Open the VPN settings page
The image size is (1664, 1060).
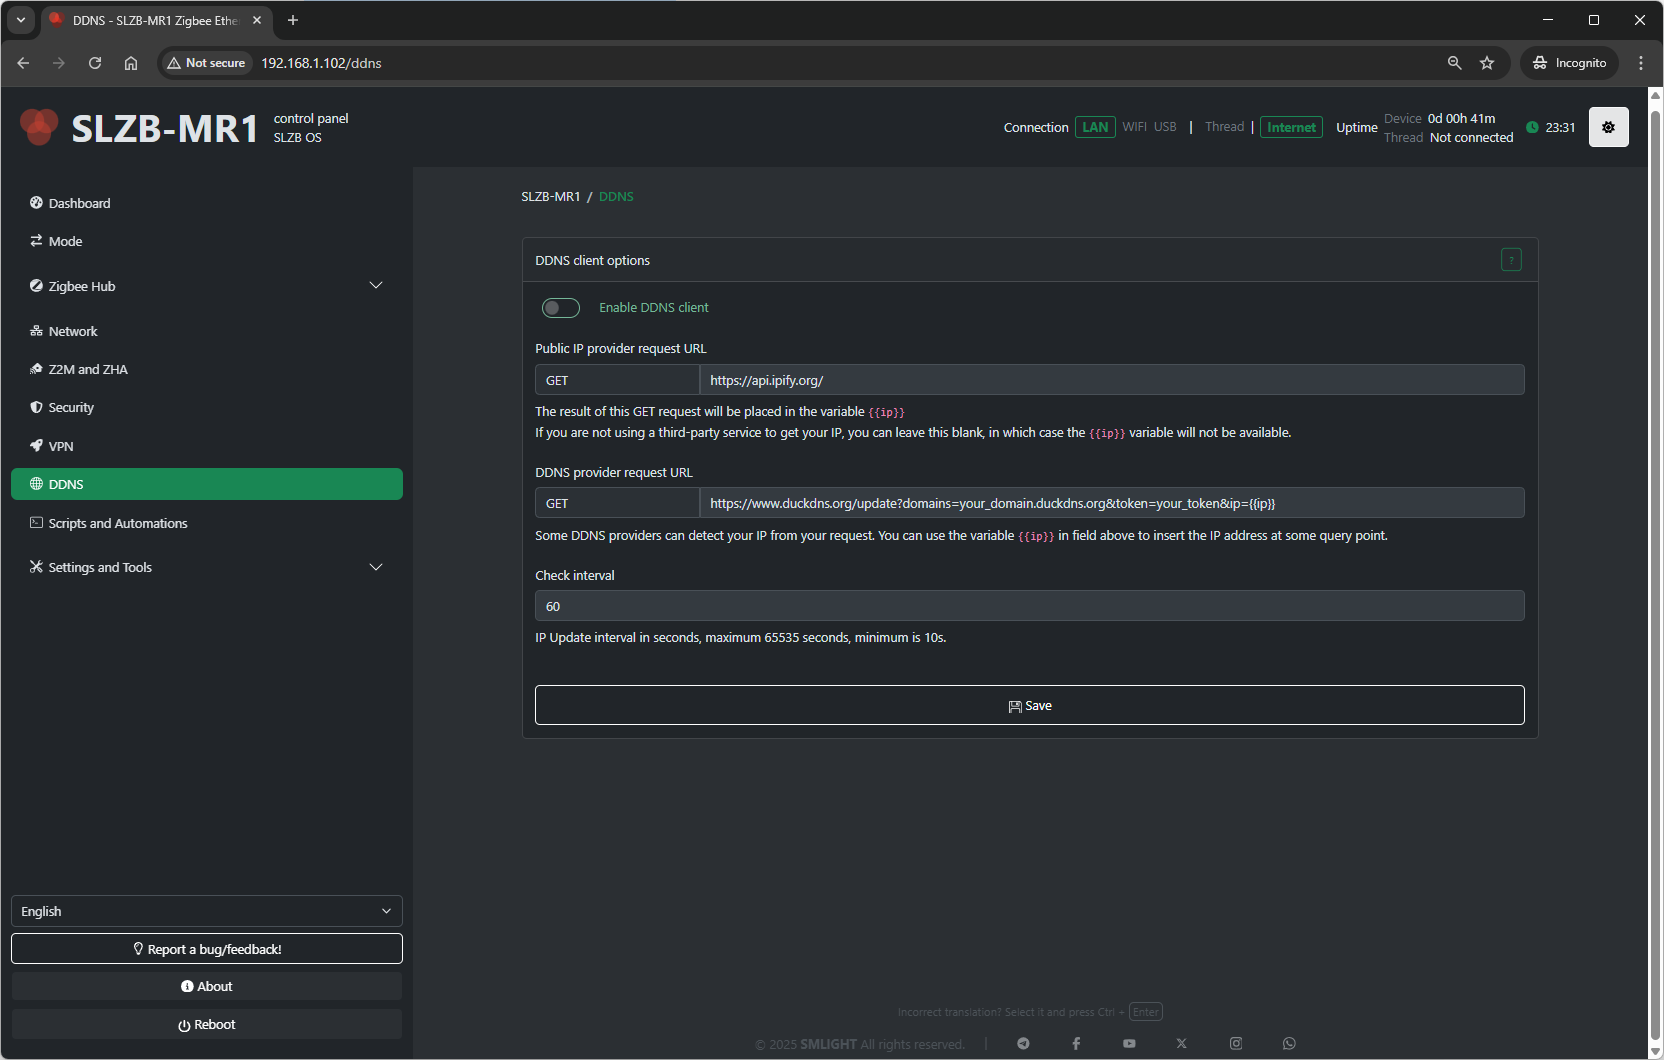[x=61, y=446]
